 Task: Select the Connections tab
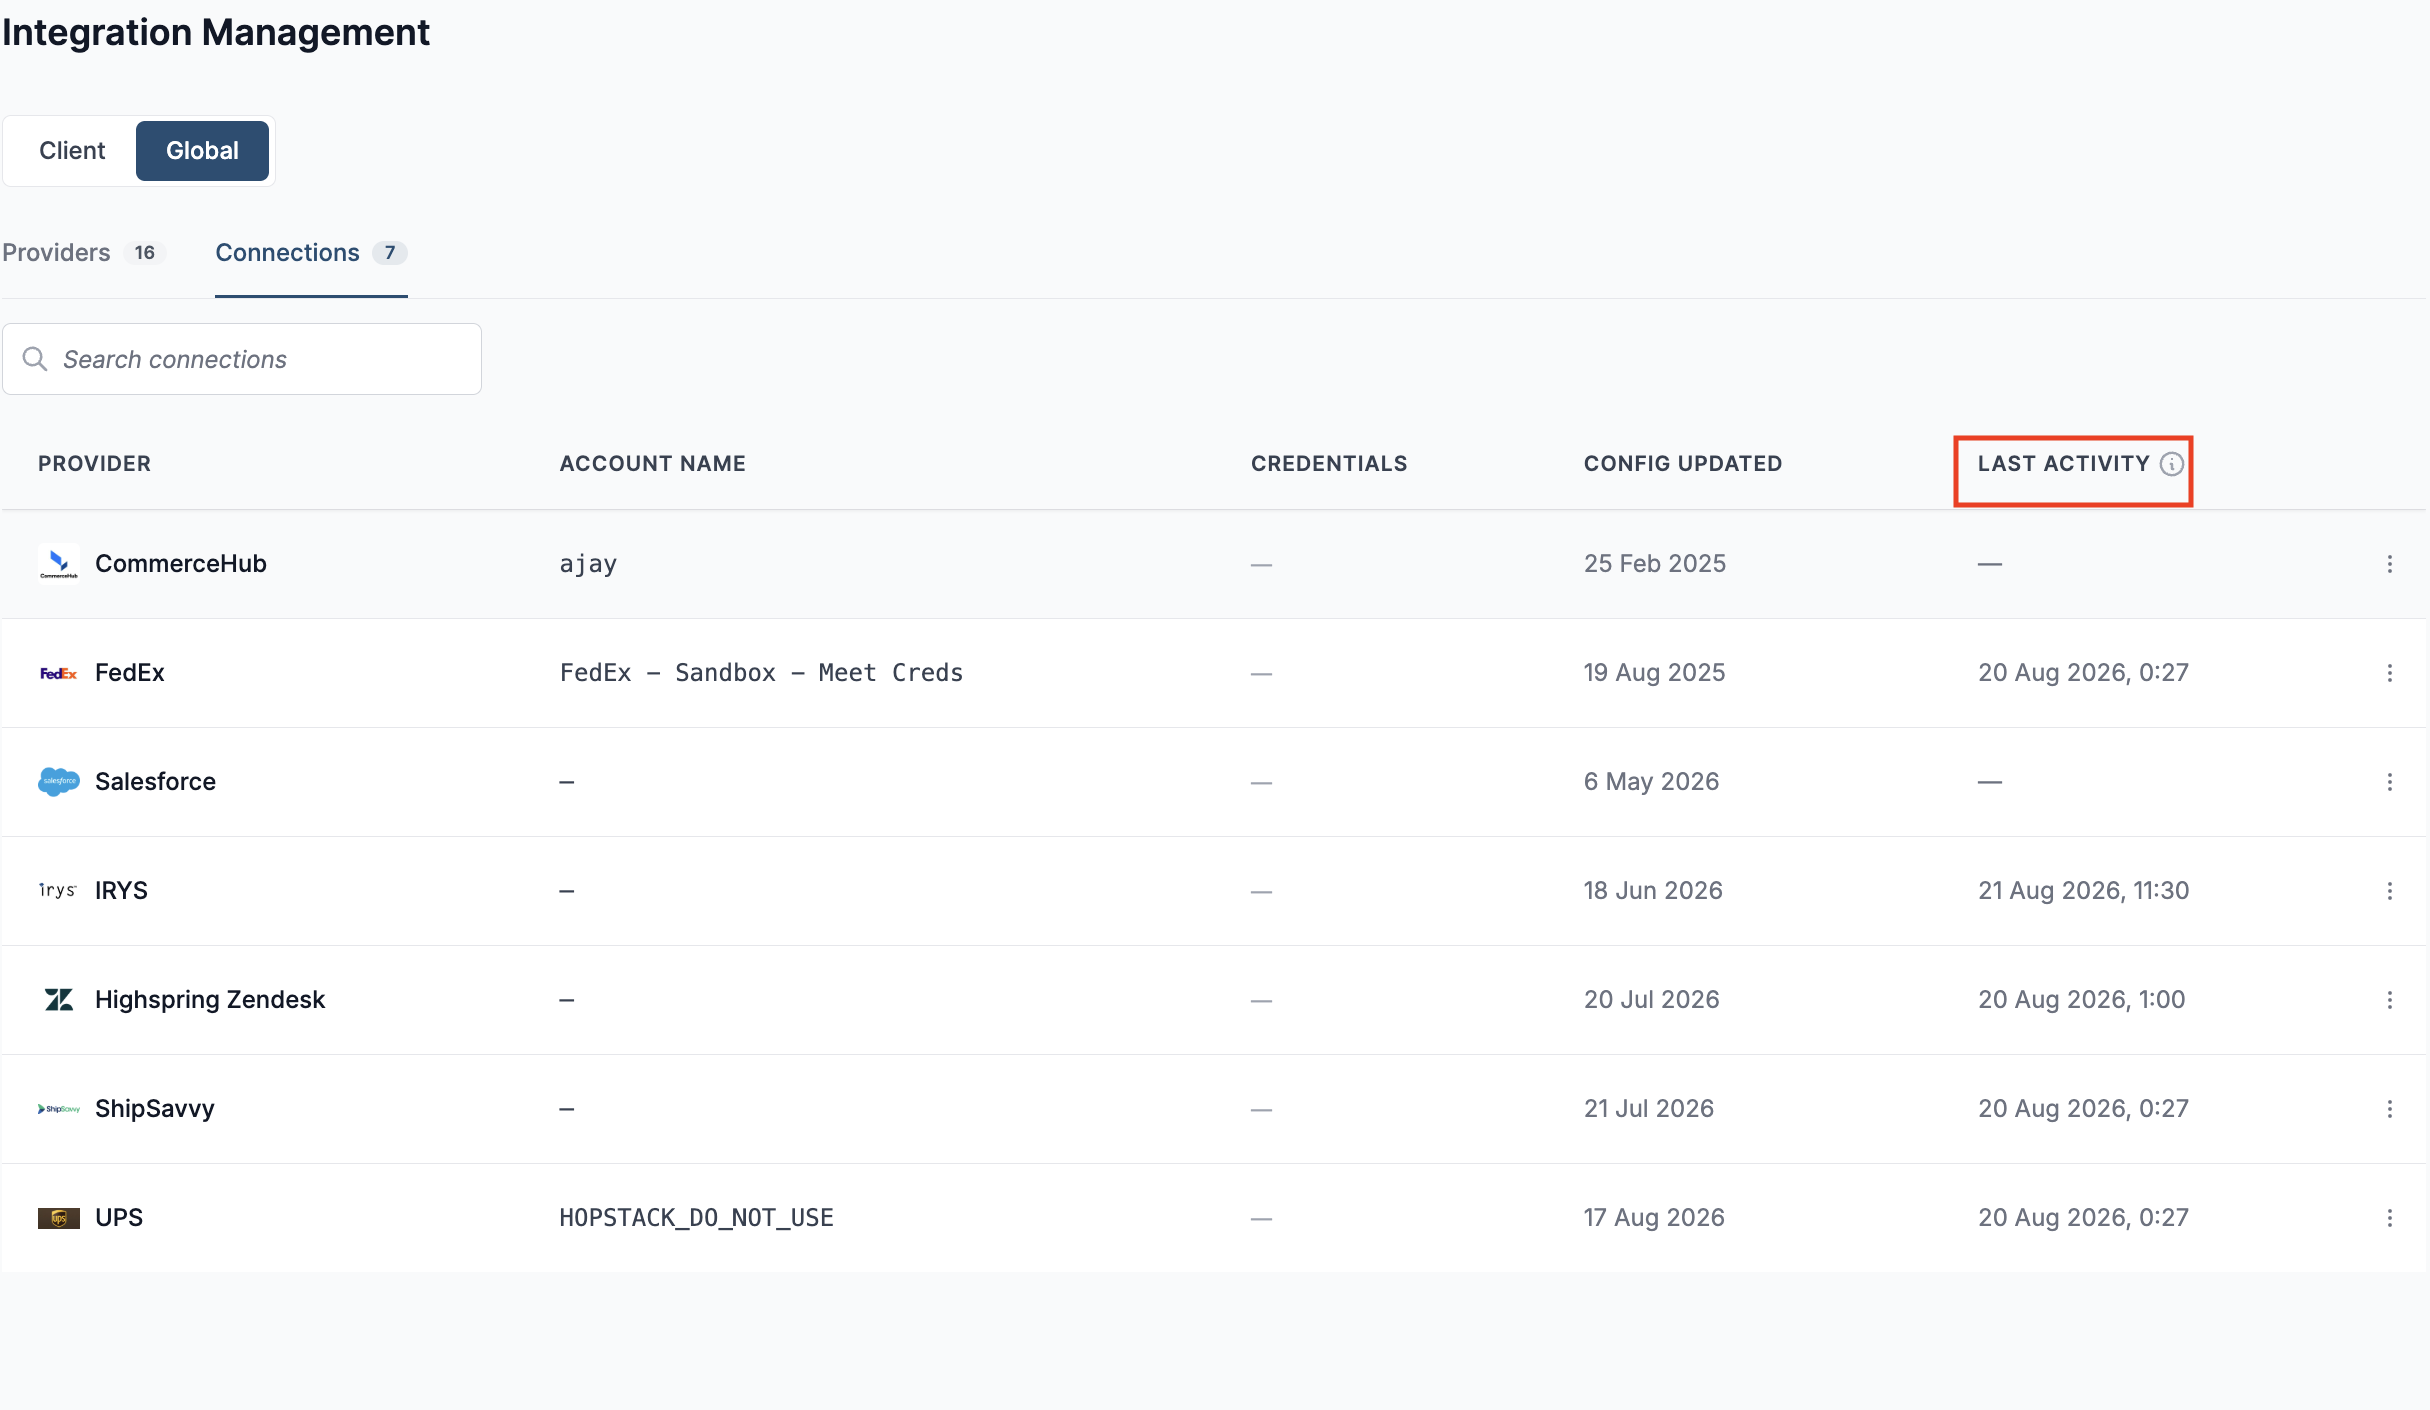tap(311, 253)
